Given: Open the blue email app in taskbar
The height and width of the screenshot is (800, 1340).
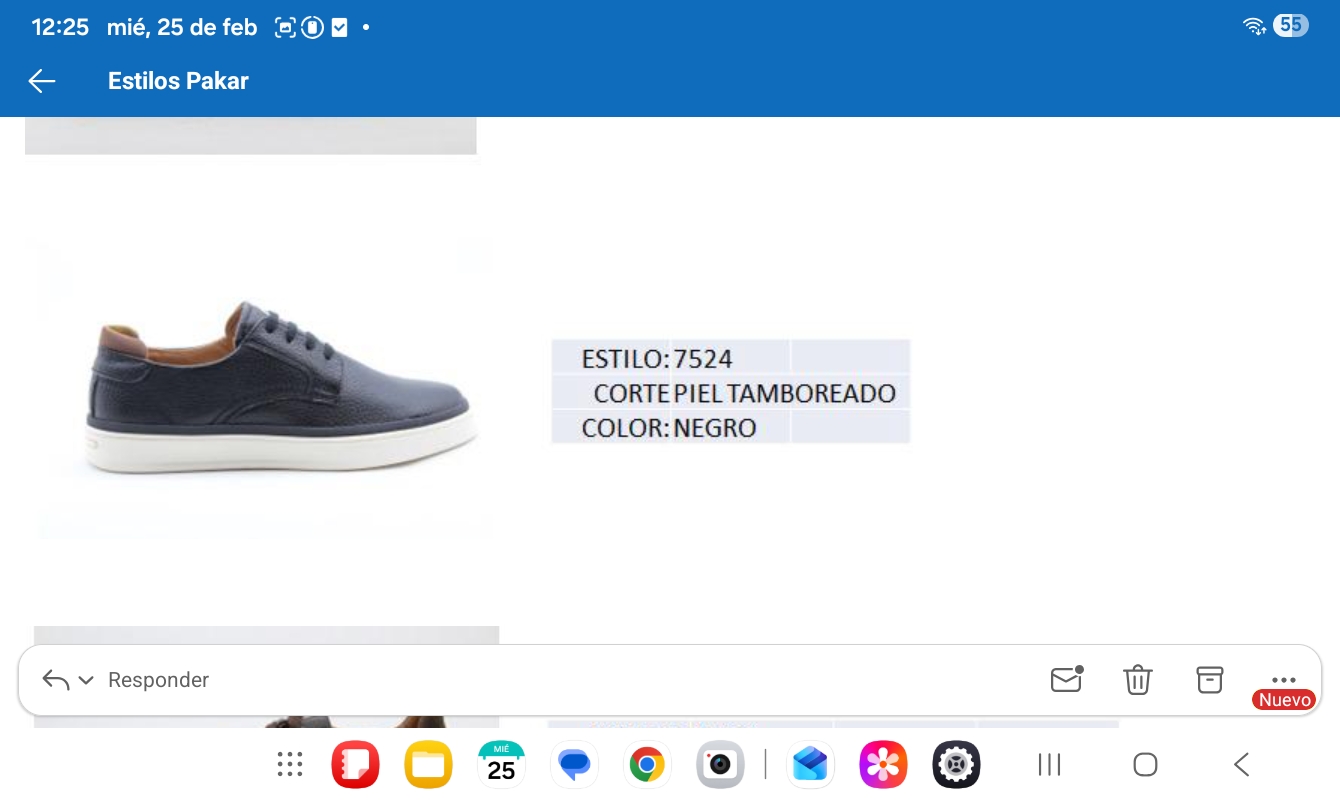Looking at the screenshot, I should (x=810, y=765).
